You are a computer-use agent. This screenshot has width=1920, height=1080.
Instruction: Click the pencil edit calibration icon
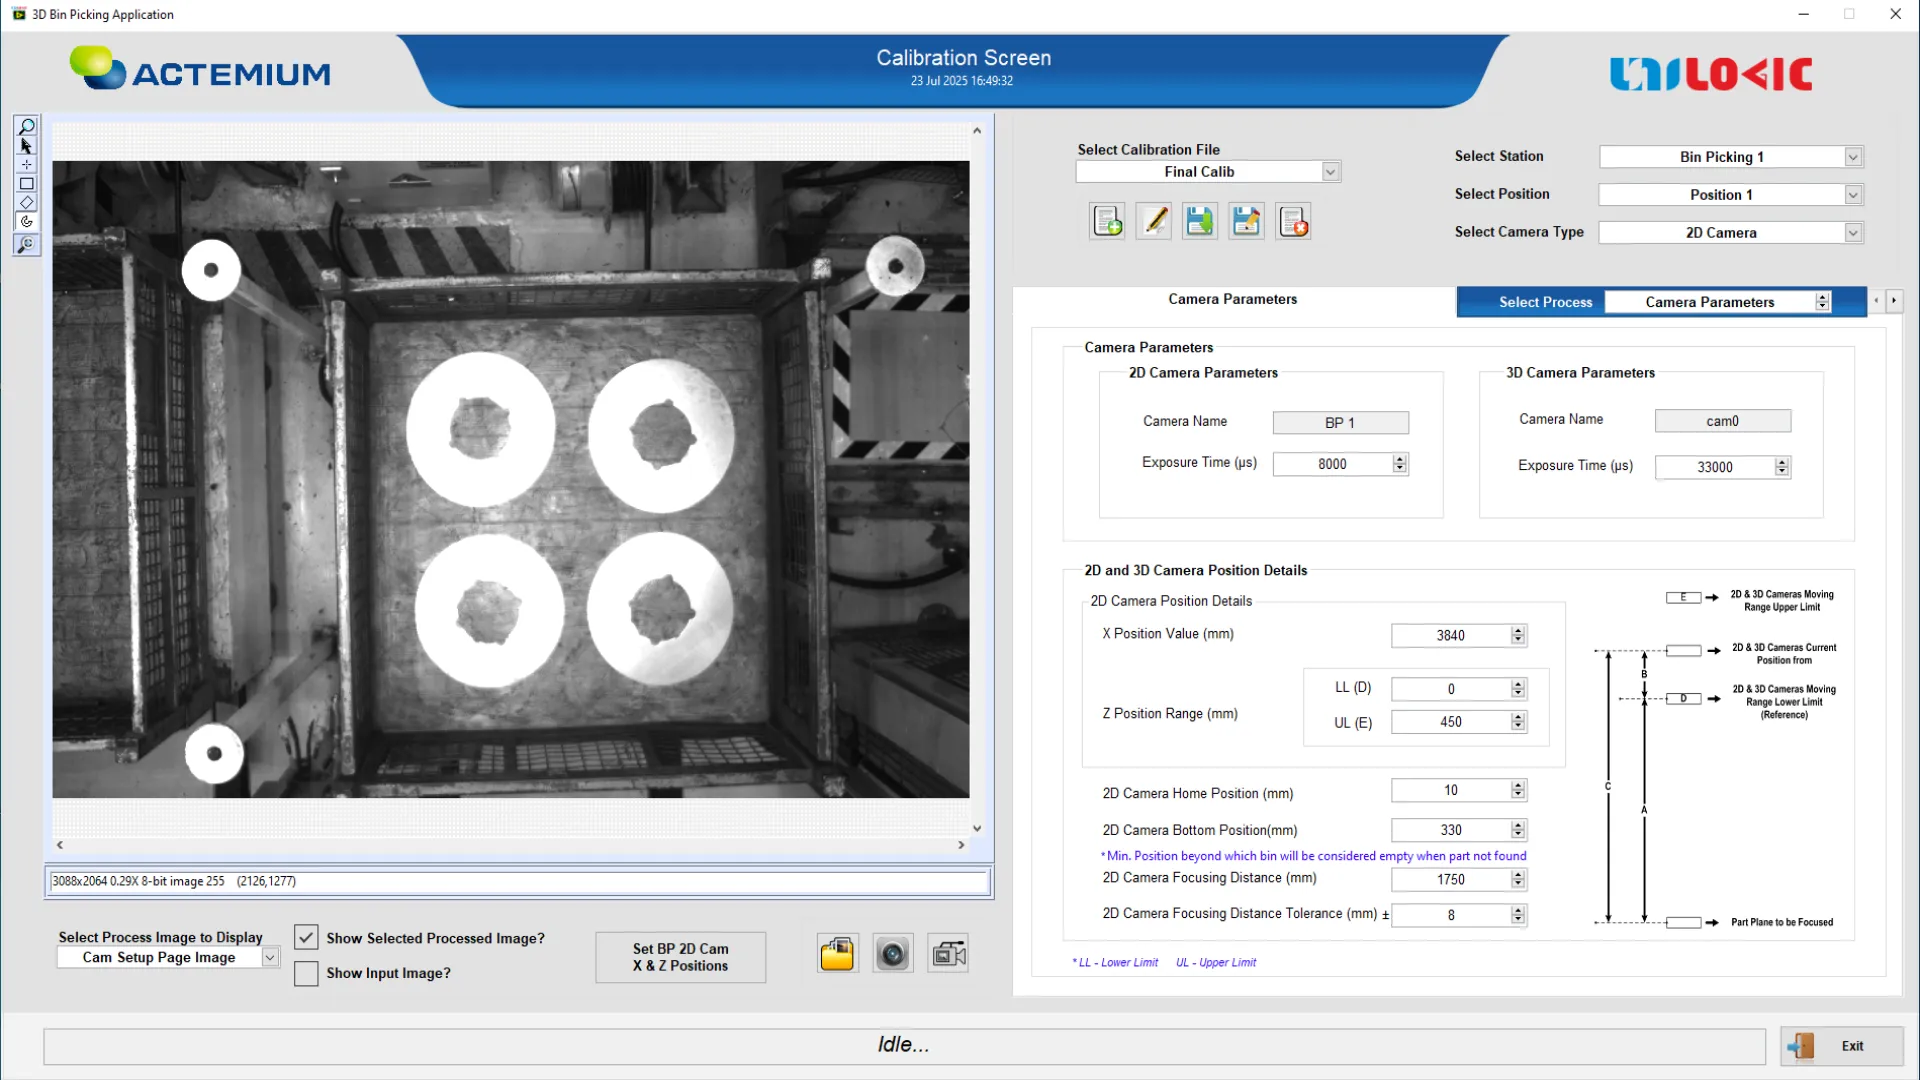coord(1154,221)
